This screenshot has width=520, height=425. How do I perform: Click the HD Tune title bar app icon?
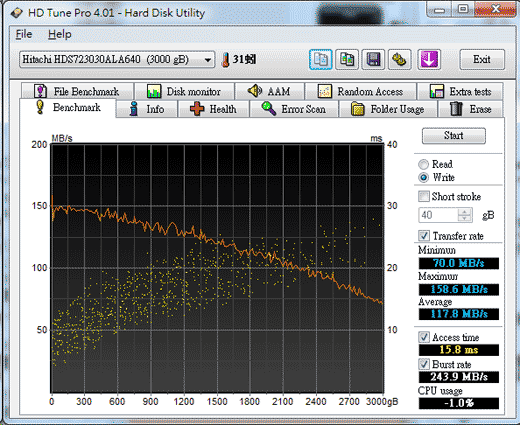click(x=16, y=13)
